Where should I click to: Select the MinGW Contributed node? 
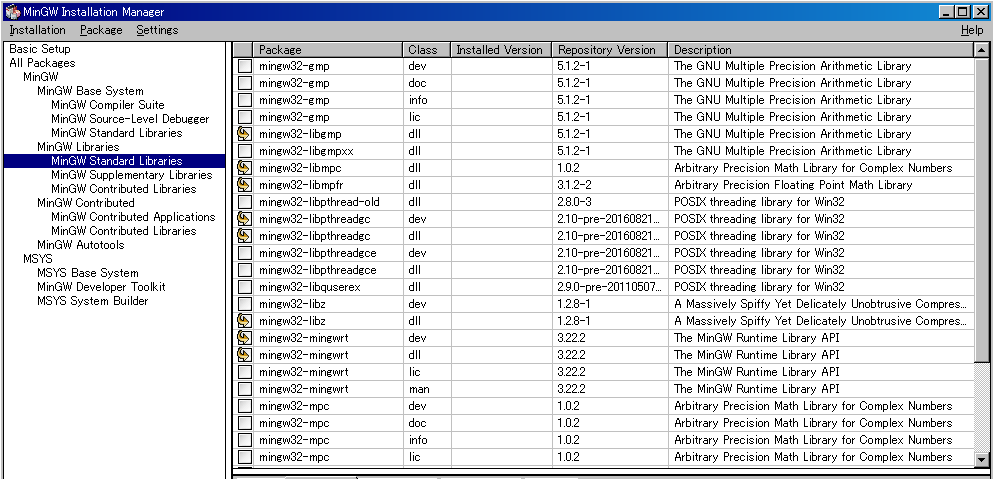[85, 203]
